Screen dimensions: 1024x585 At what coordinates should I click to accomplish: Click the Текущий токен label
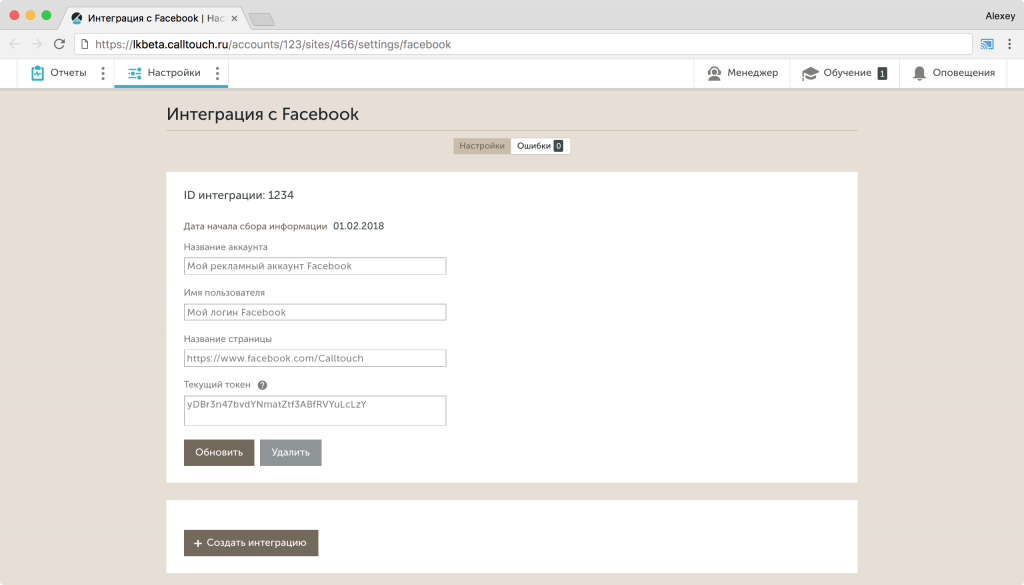[217, 385]
